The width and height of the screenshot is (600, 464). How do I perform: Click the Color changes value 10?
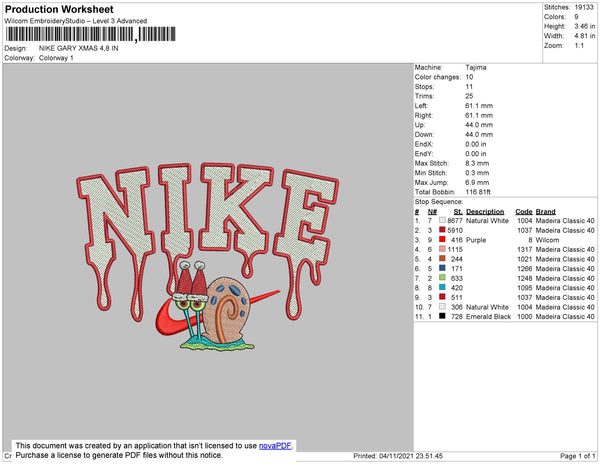(x=469, y=77)
